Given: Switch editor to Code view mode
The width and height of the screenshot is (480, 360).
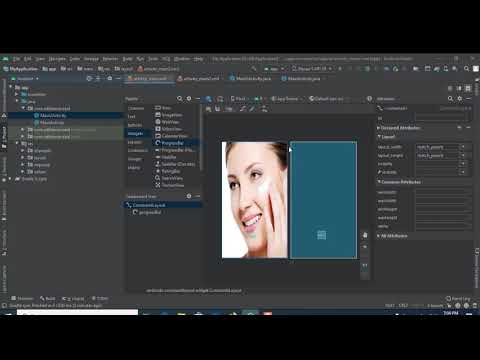Looking at the screenshot, I should [x=450, y=88].
